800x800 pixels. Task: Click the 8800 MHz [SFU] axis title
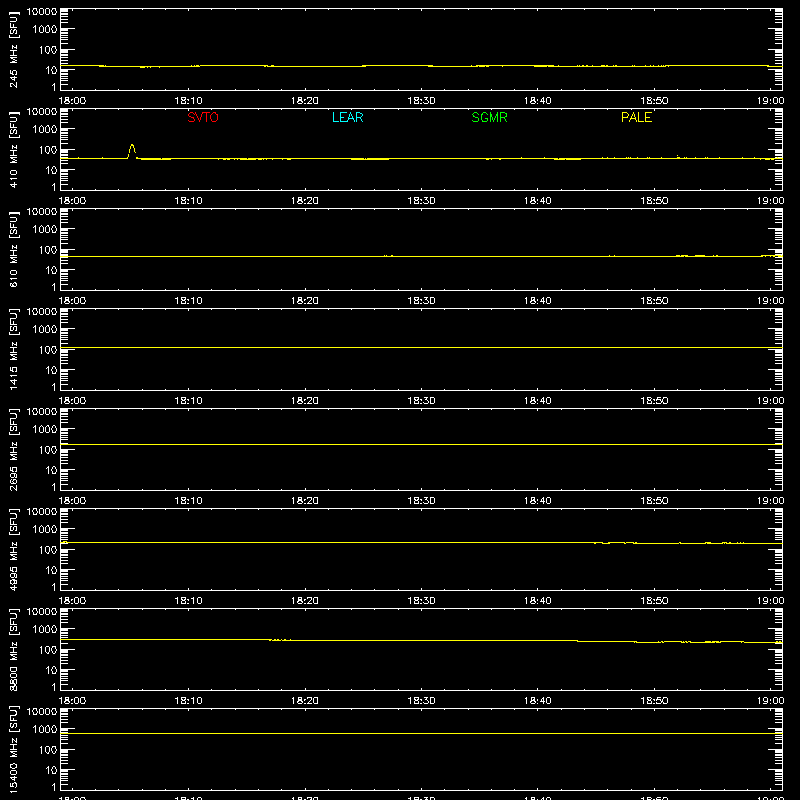[13, 650]
